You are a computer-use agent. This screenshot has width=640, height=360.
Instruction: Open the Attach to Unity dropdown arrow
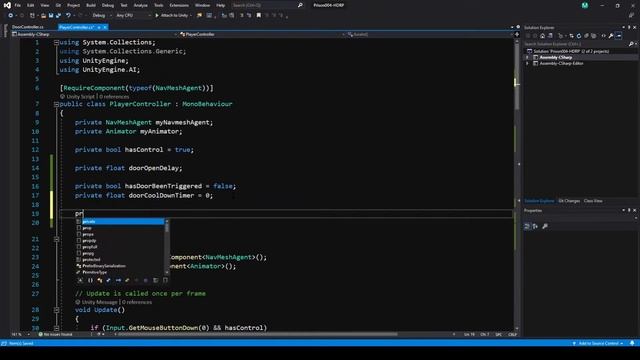(x=191, y=16)
